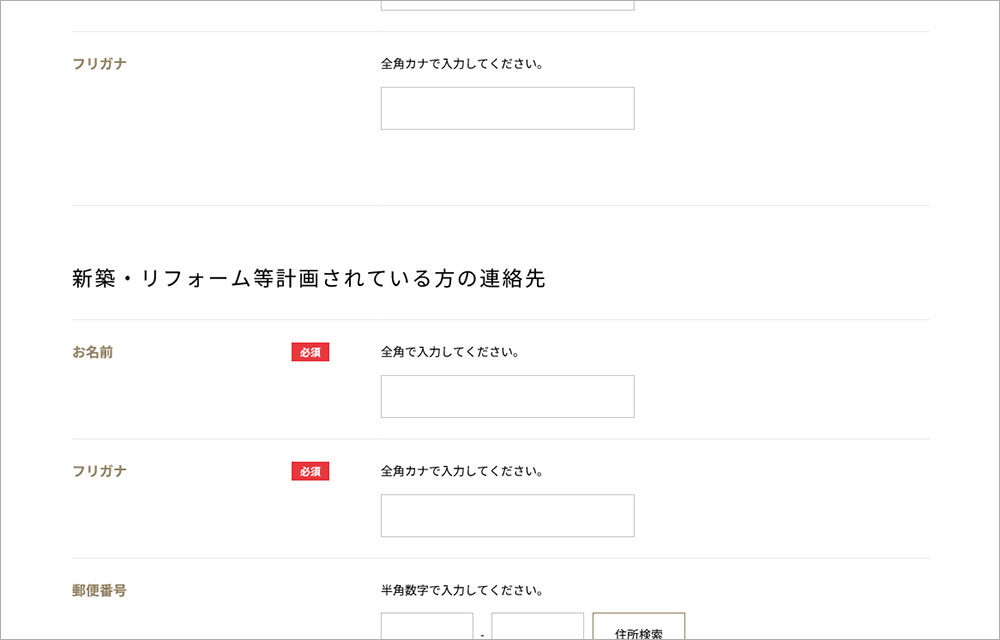The height and width of the screenshot is (640, 1000).
Task: Click the 新築・リフォーム等計画されている方の連絡先 heading
Action: coord(308,280)
